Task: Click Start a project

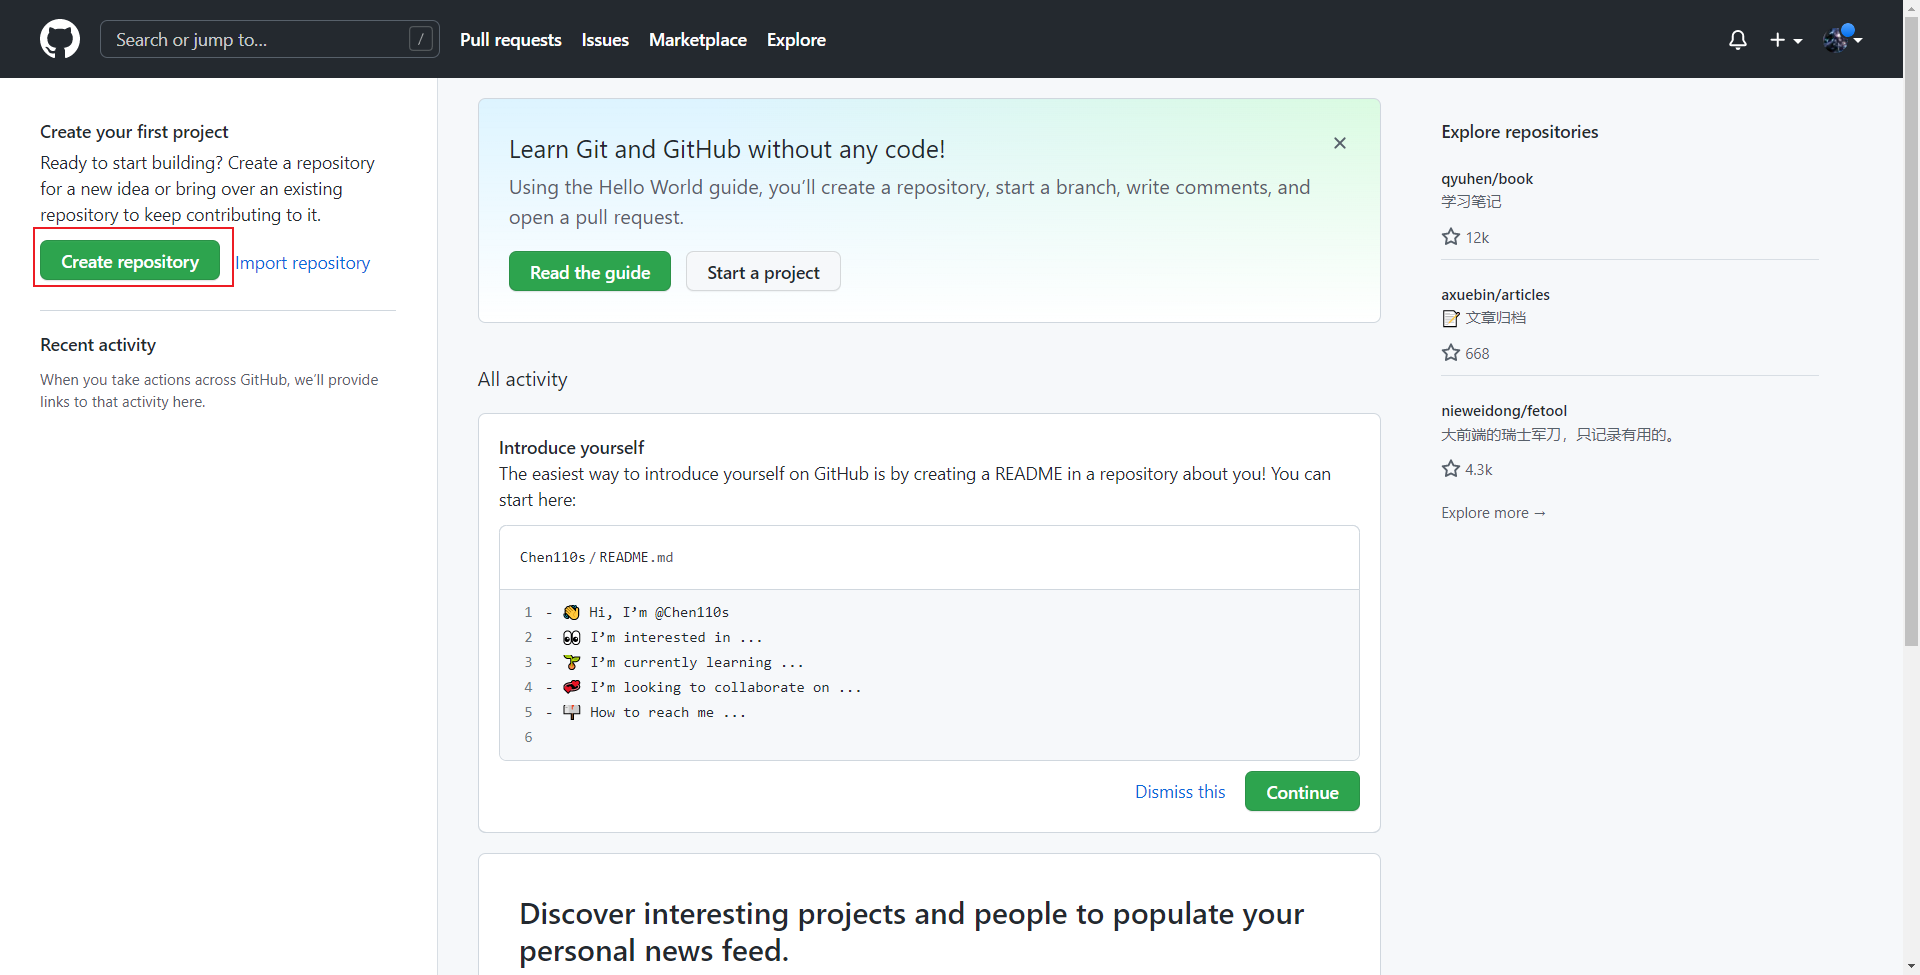Action: pos(763,272)
